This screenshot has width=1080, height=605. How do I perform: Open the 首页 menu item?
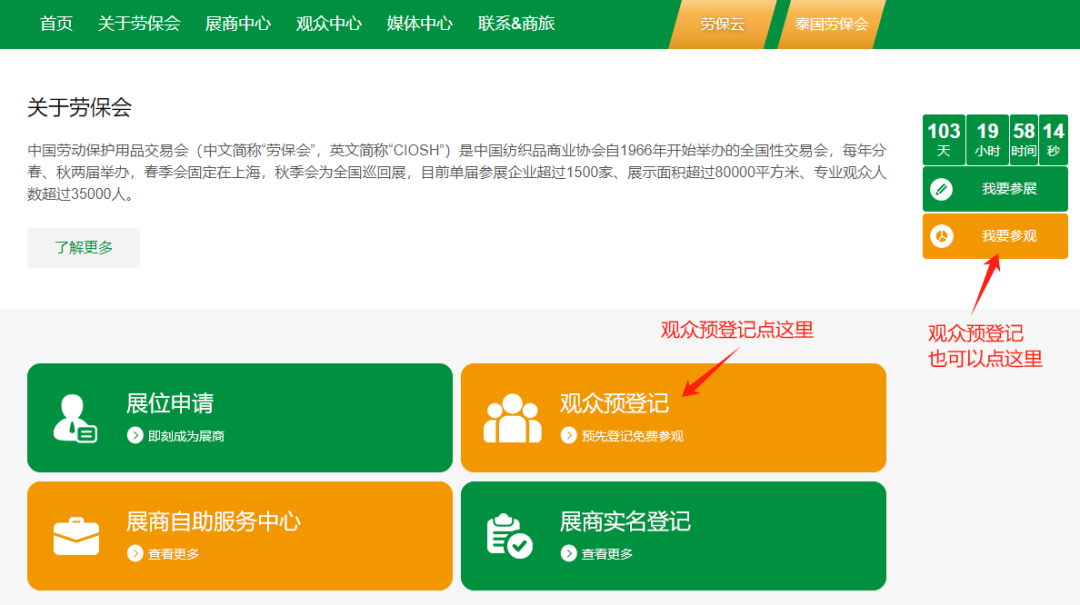pyautogui.click(x=56, y=23)
